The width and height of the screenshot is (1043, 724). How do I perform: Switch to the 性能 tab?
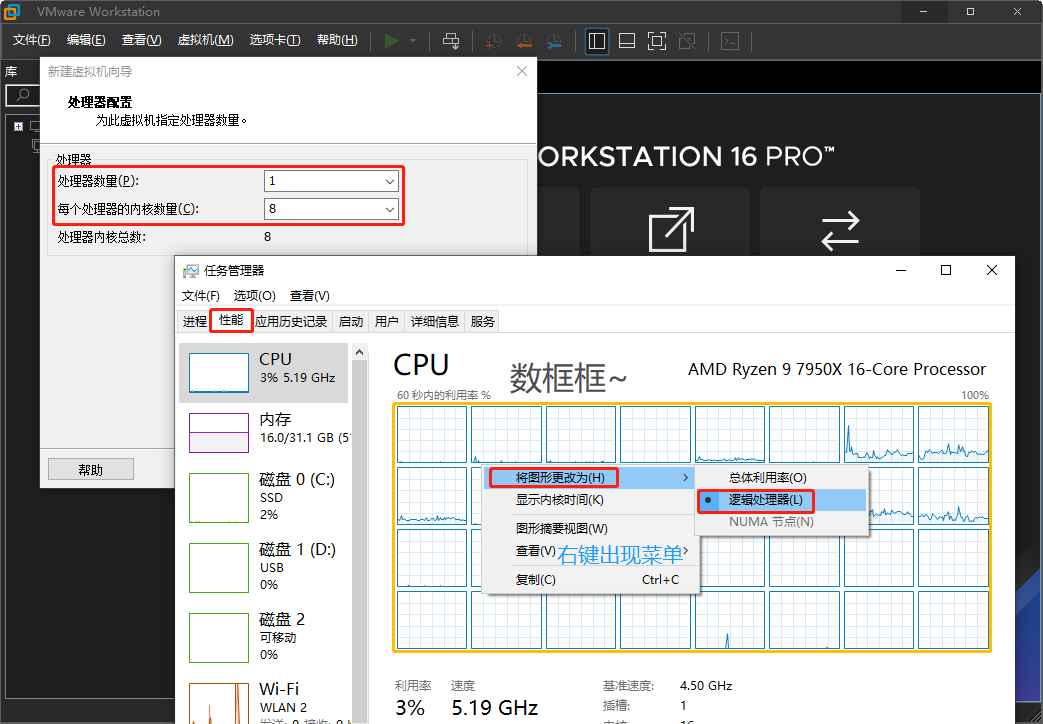pos(231,320)
